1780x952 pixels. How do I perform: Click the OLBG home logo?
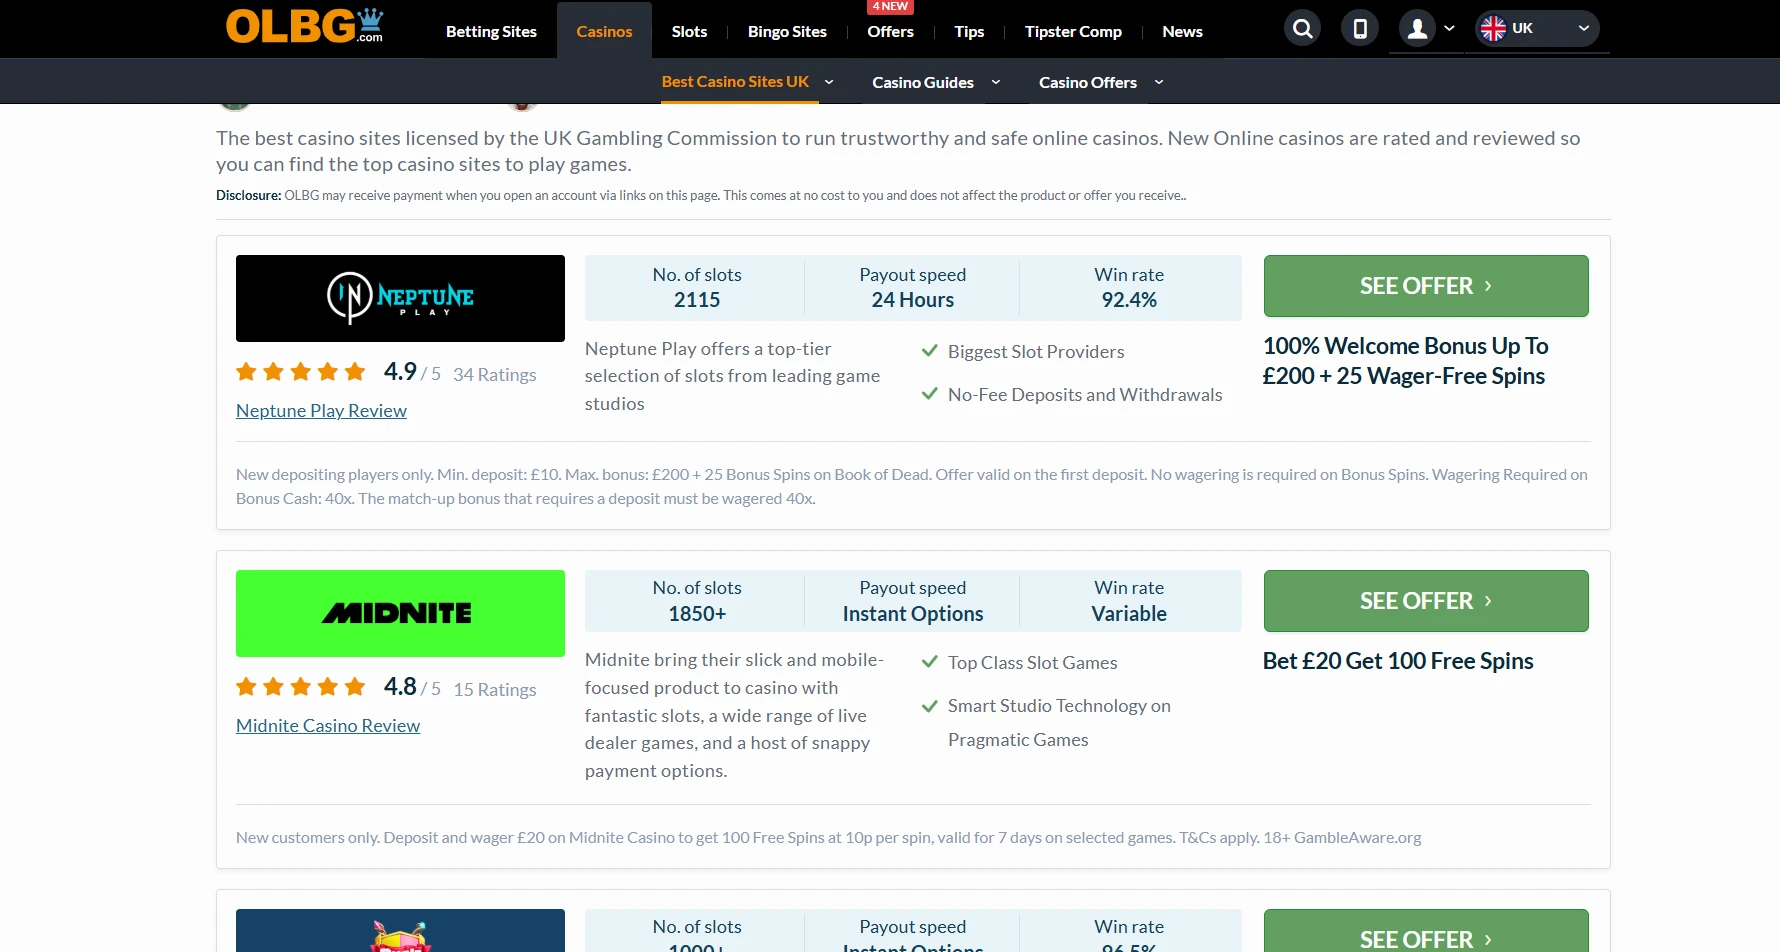pos(304,27)
